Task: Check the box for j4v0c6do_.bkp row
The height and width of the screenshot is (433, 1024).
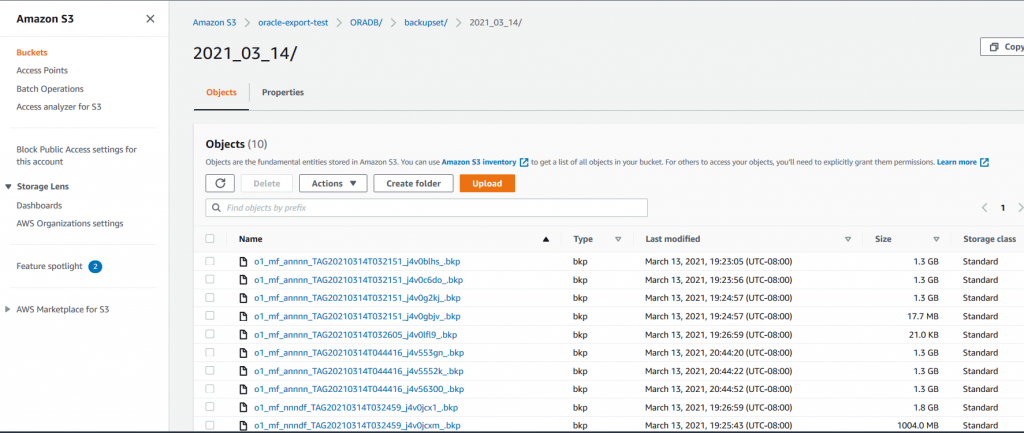Action: (210, 280)
